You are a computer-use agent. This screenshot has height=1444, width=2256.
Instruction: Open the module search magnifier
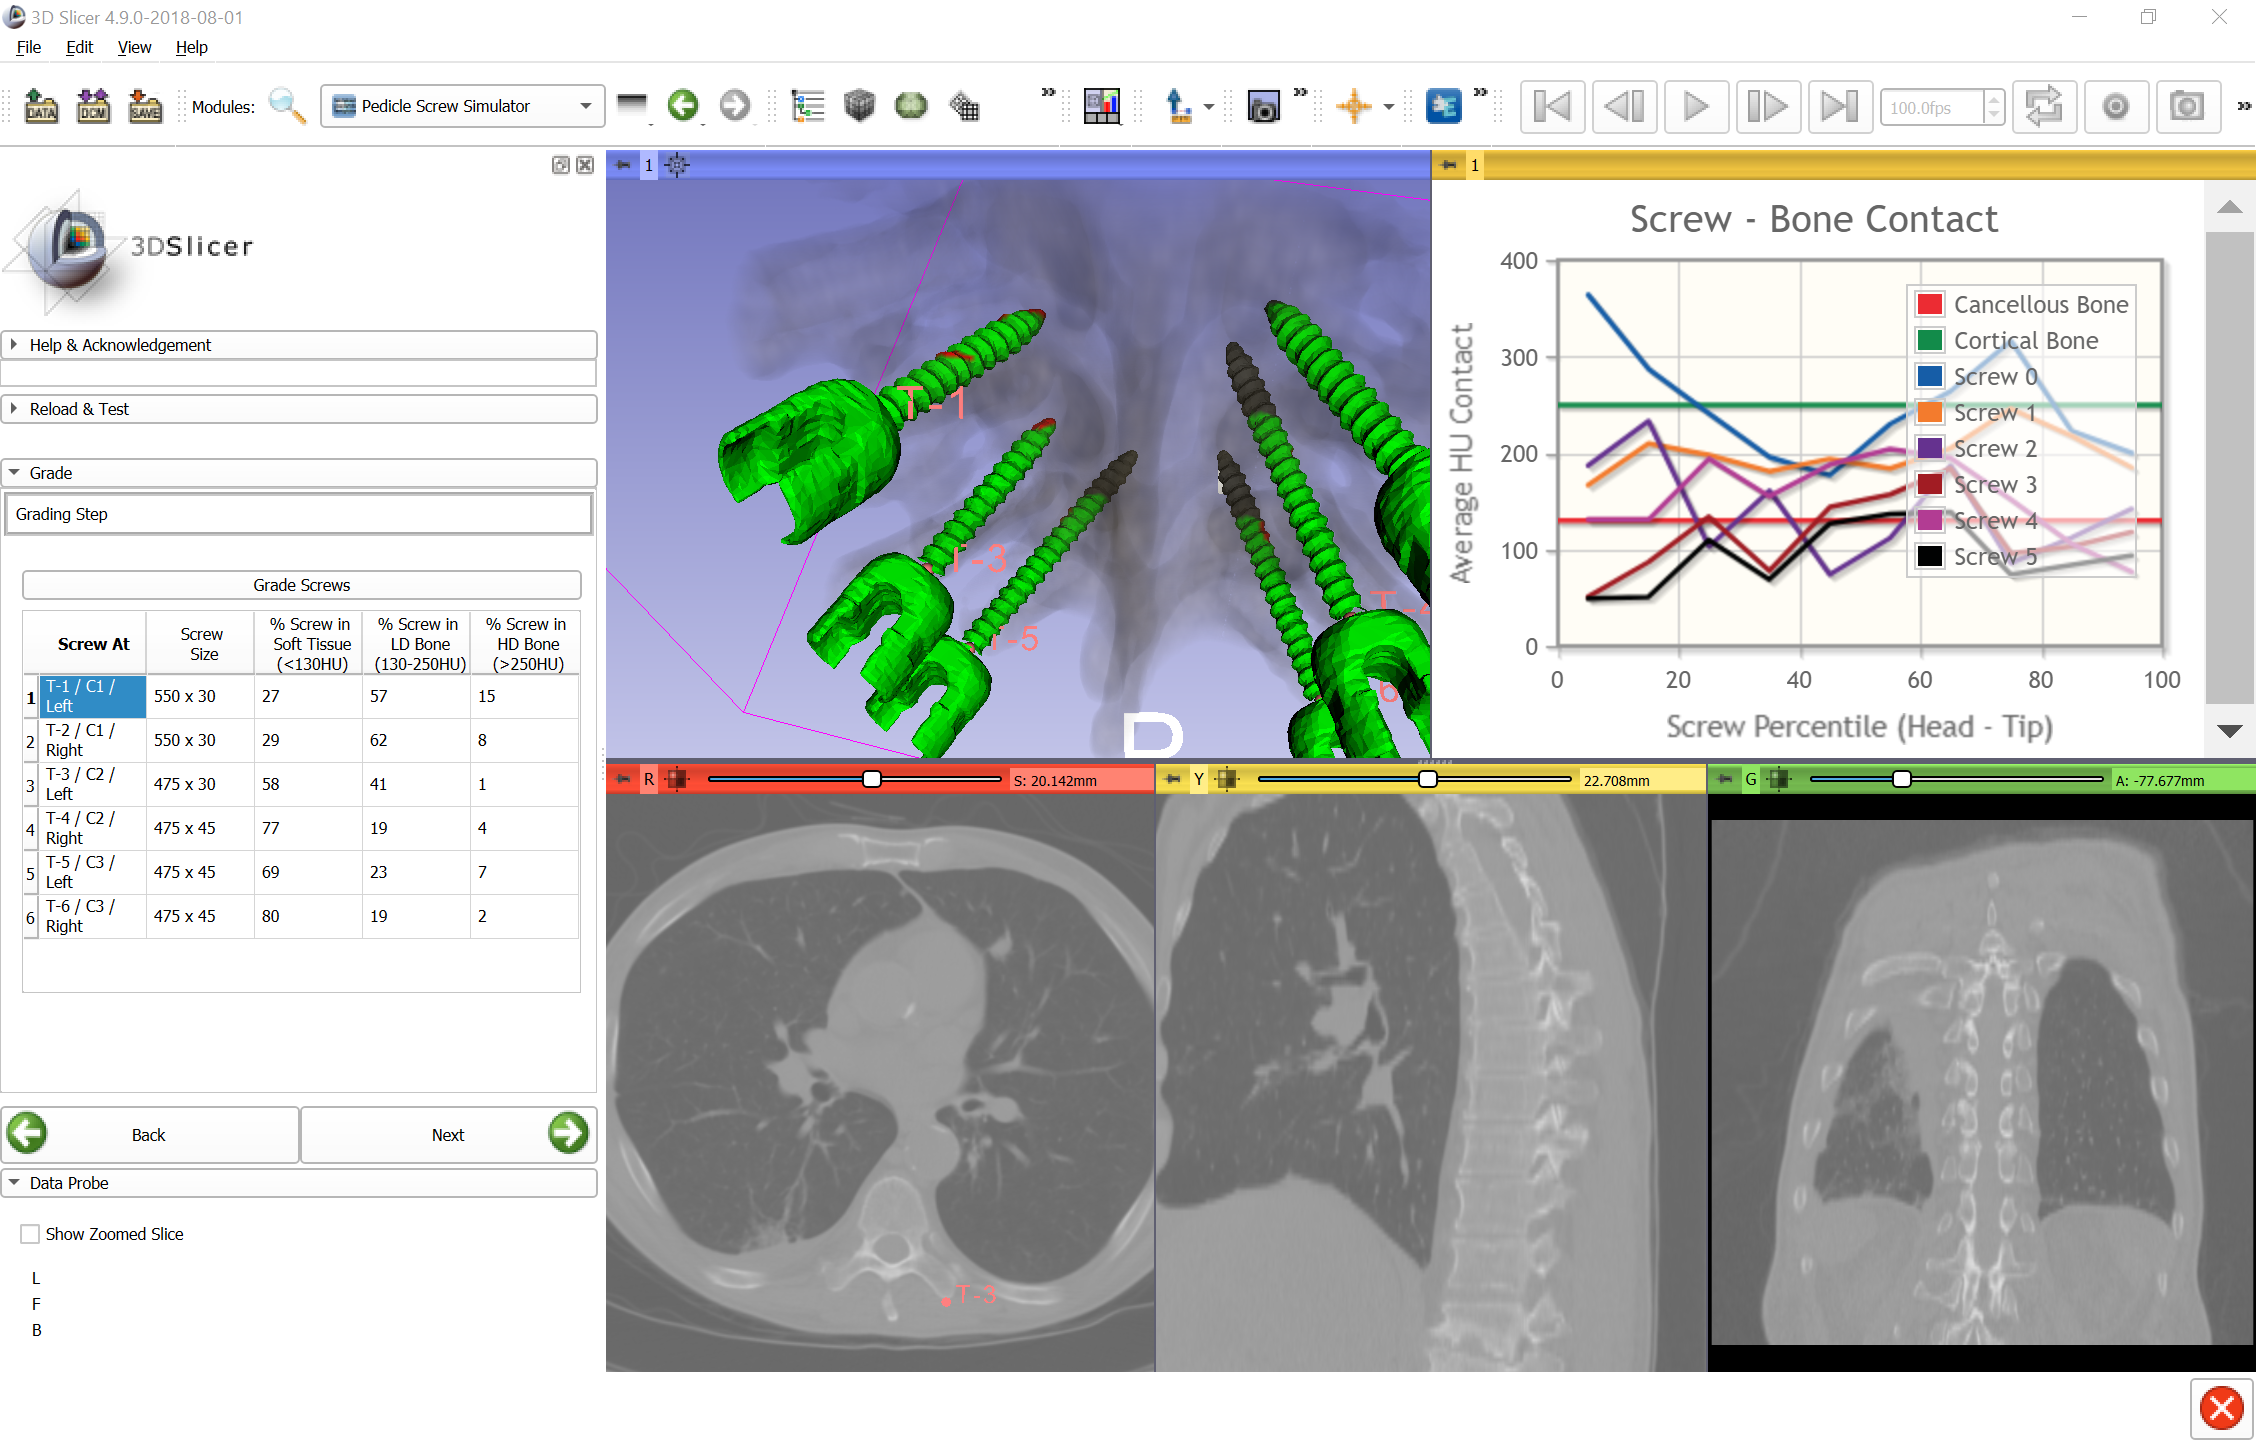point(287,106)
